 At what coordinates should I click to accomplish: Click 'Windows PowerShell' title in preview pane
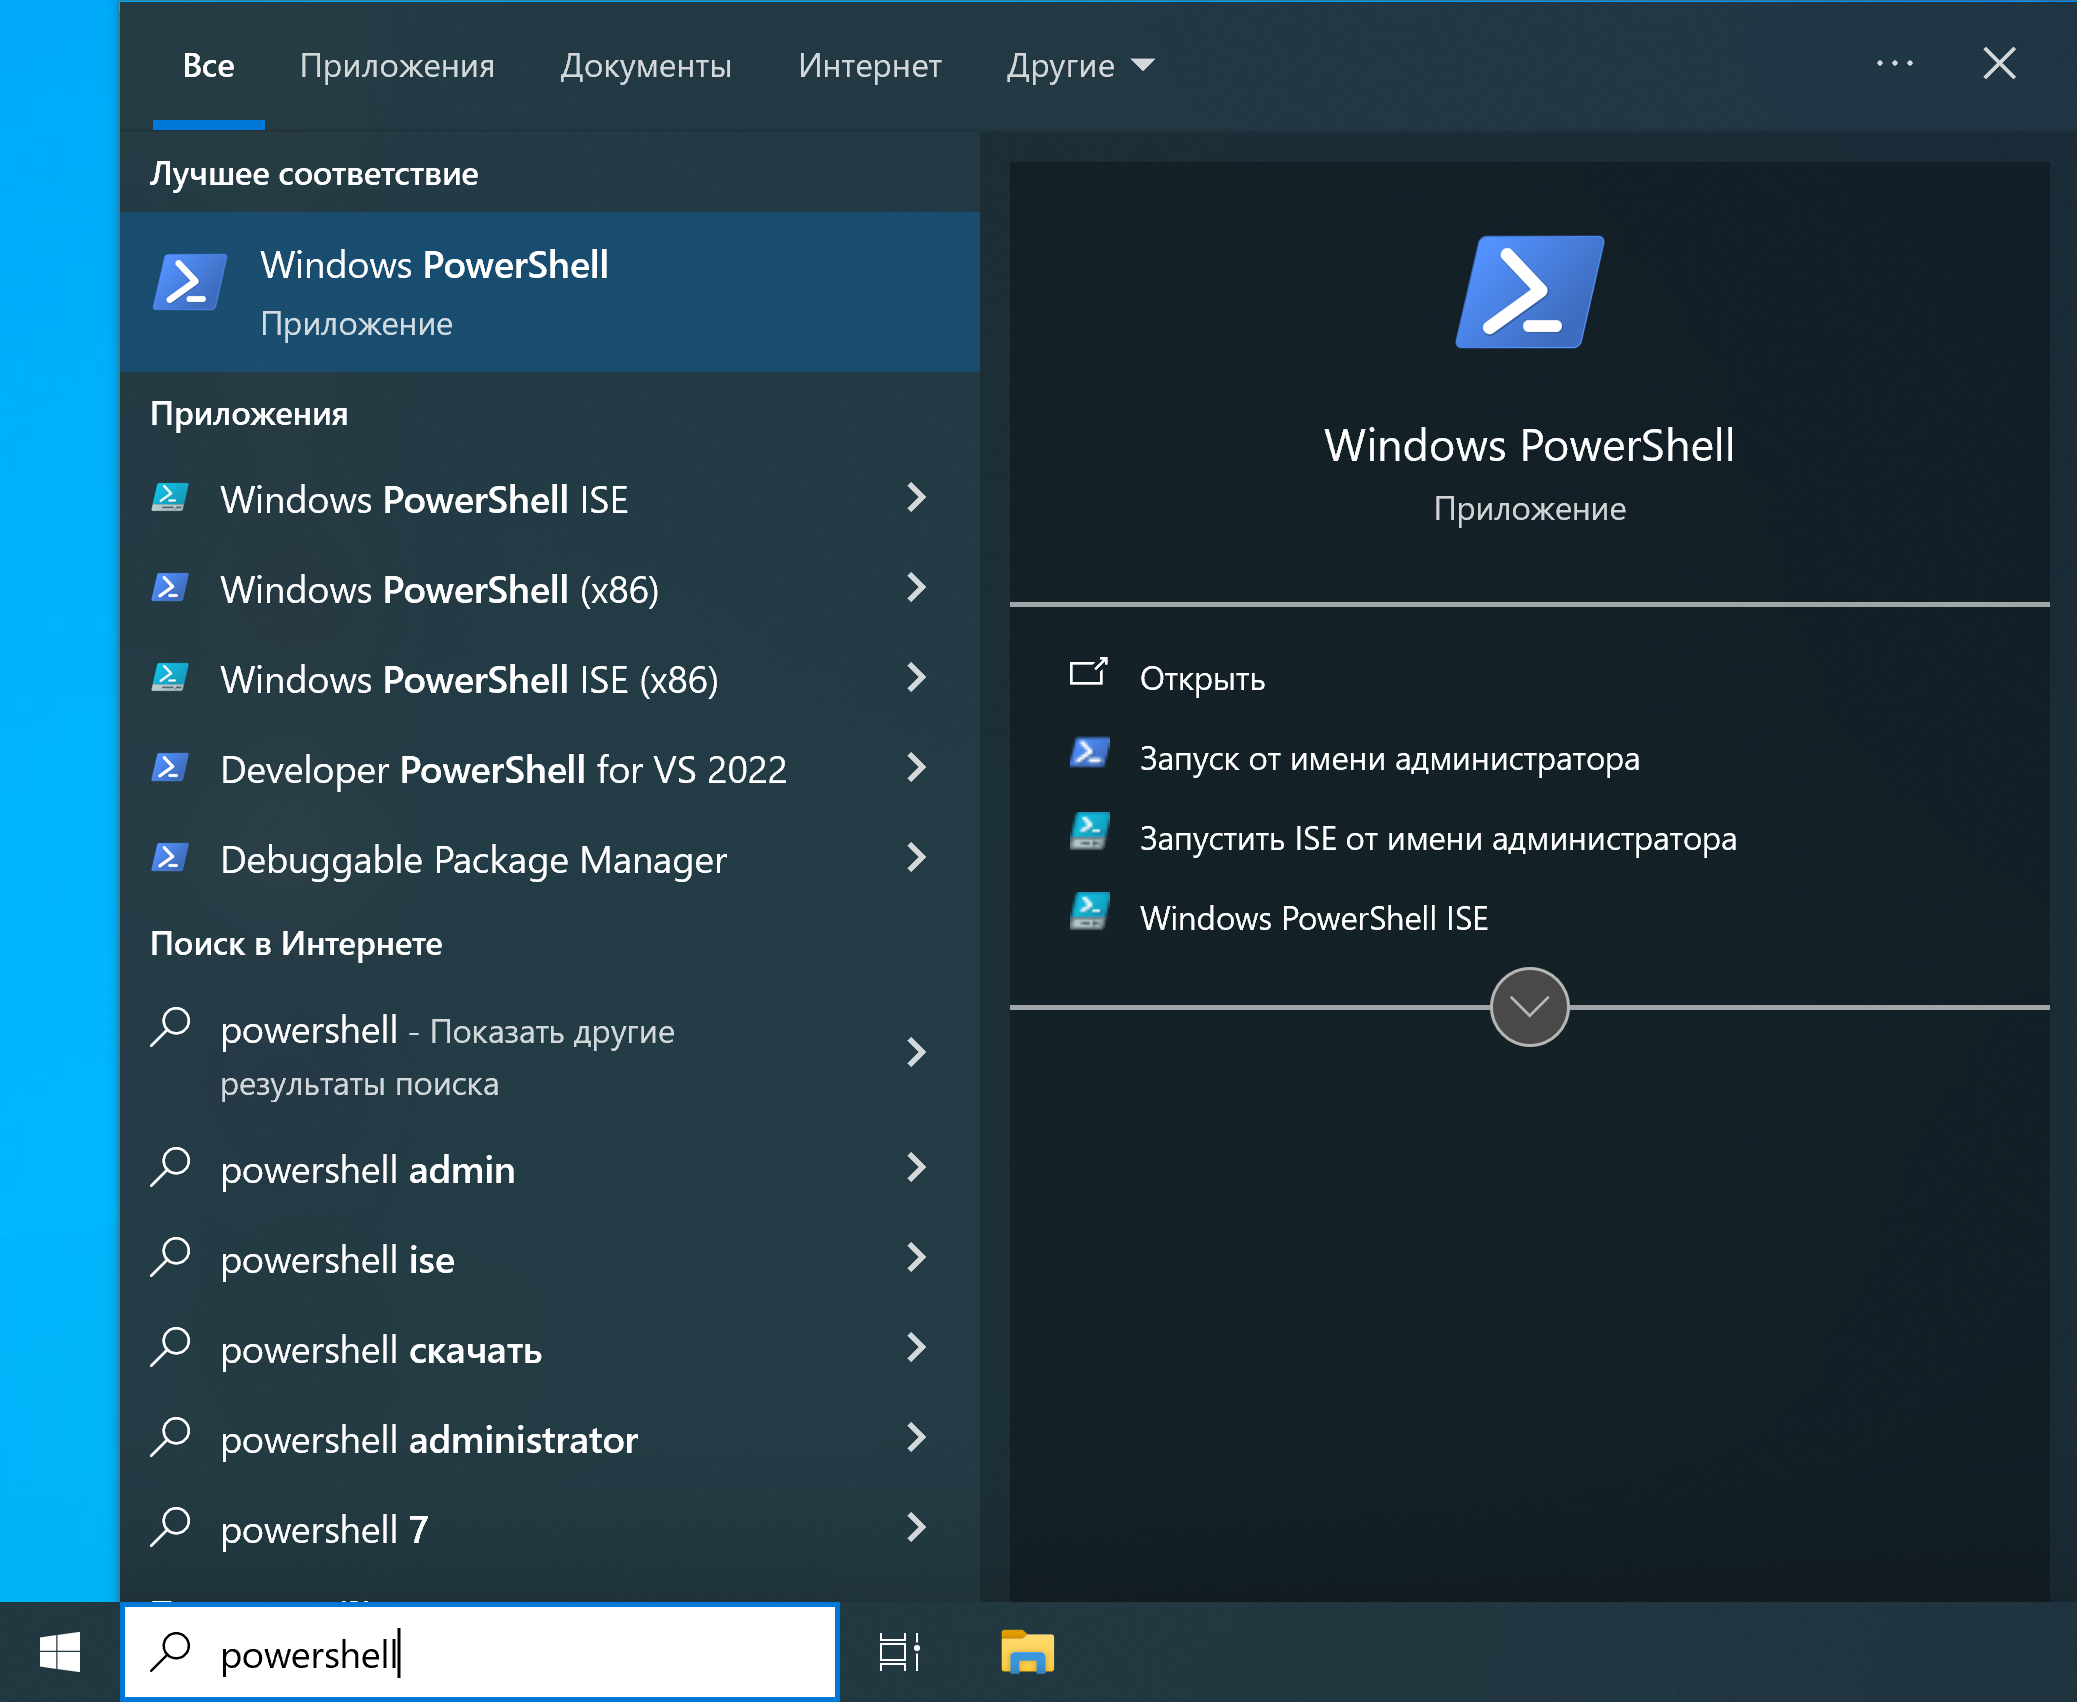1529,445
